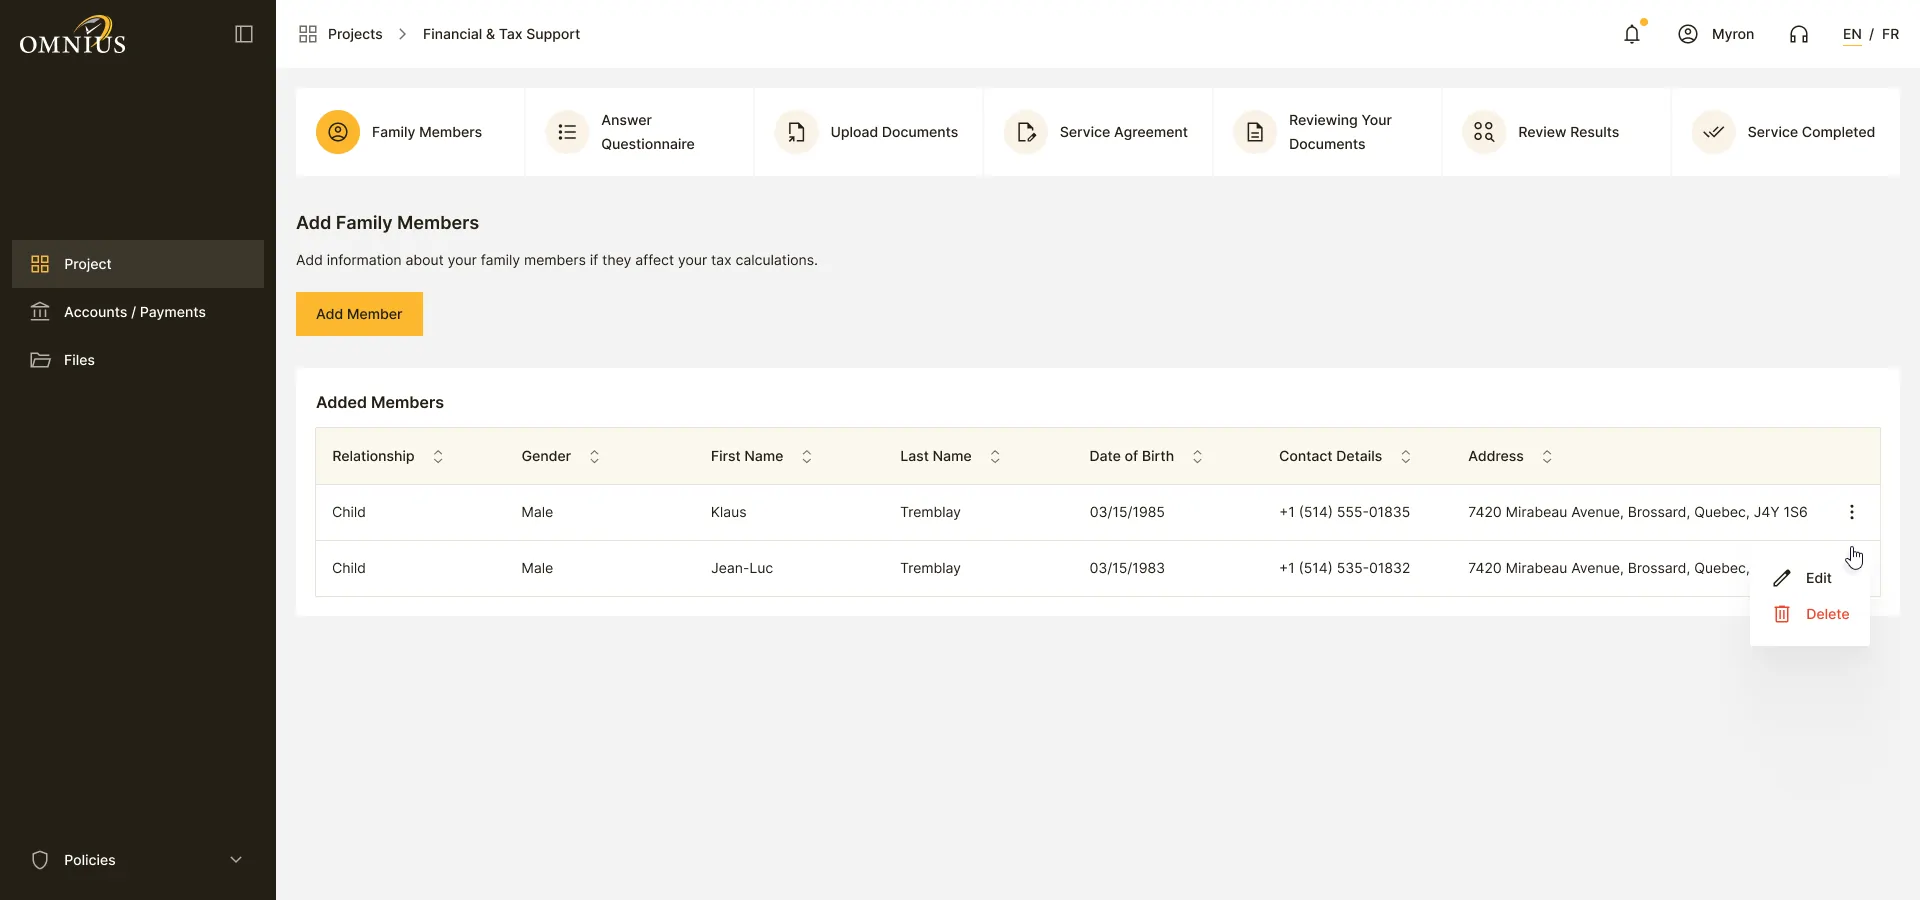Image resolution: width=1920 pixels, height=900 pixels.
Task: Click the Projects grid icon in breadcrumb
Action: [308, 34]
